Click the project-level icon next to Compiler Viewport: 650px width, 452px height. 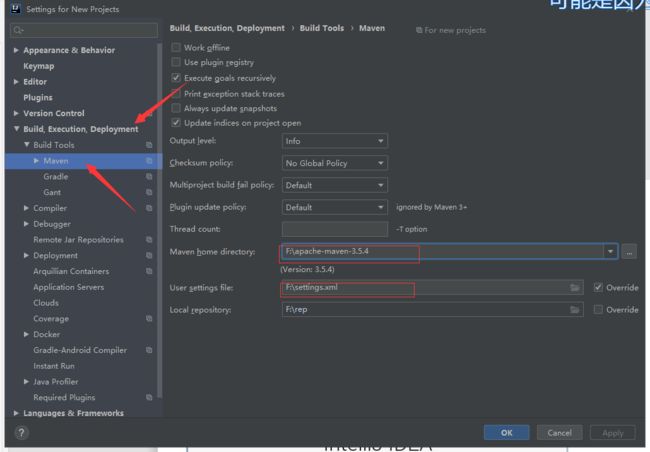pos(149,208)
